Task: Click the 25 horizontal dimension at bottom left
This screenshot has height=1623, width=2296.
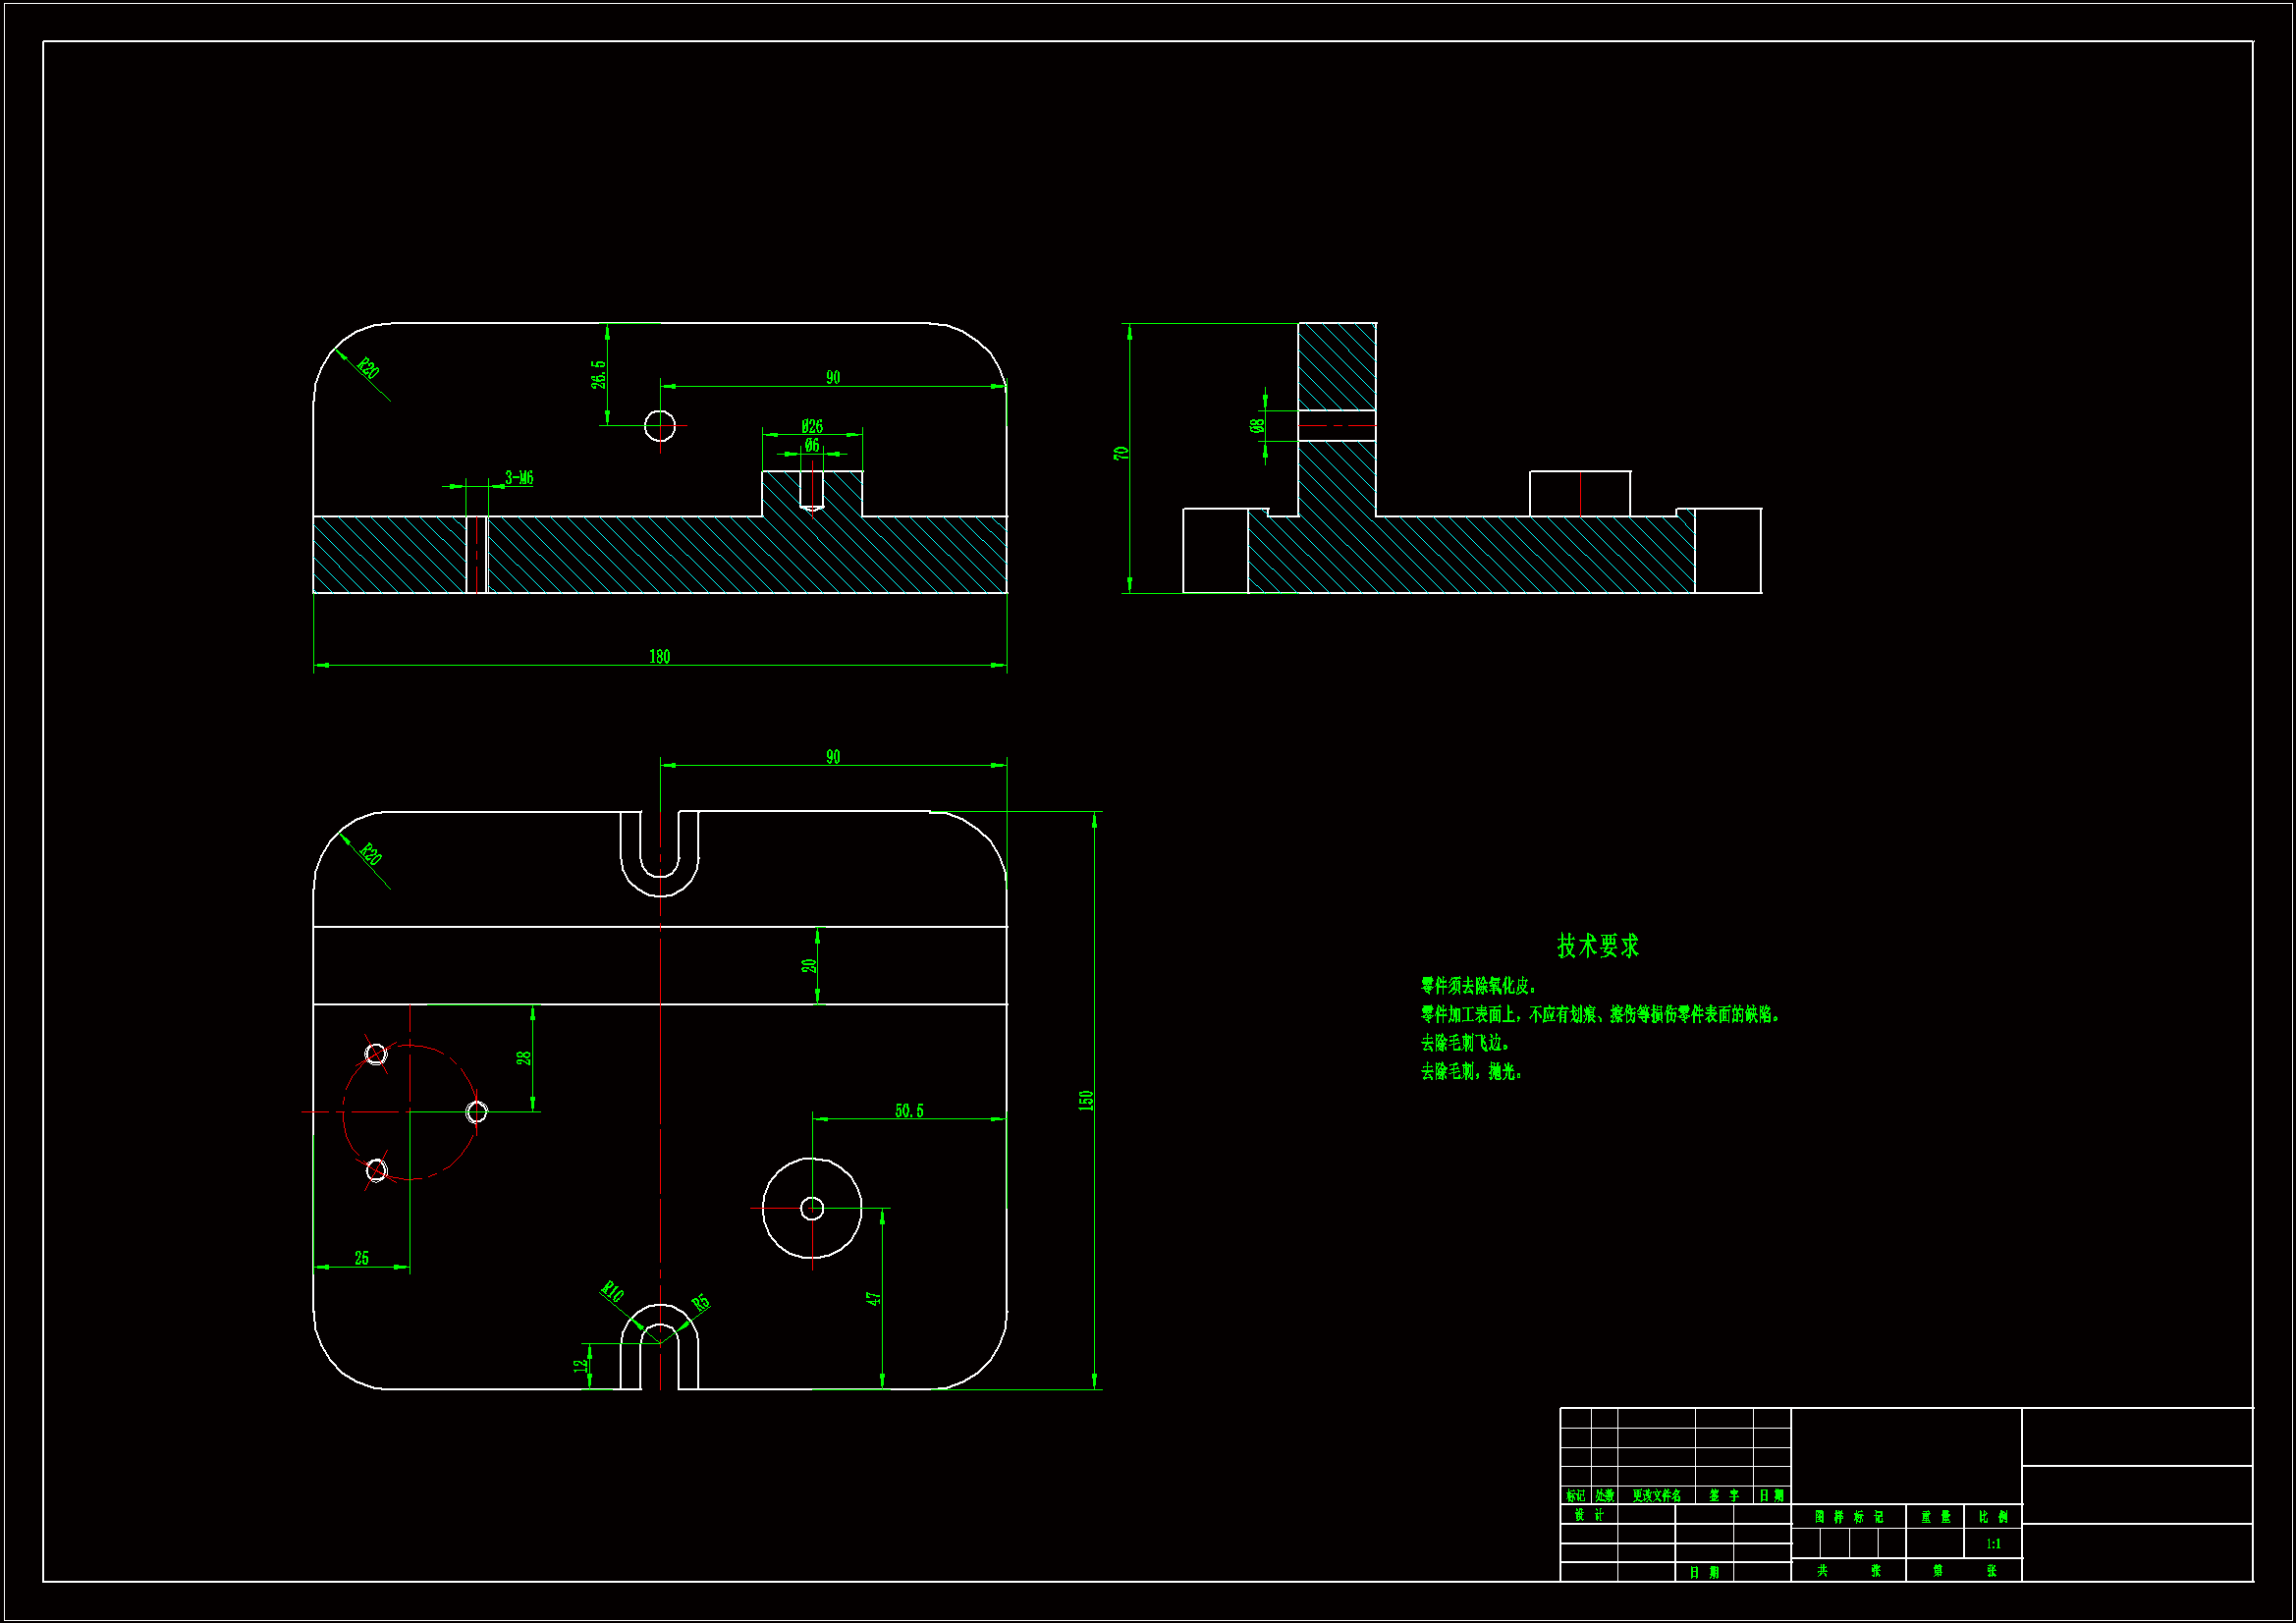Action: coord(362,1258)
